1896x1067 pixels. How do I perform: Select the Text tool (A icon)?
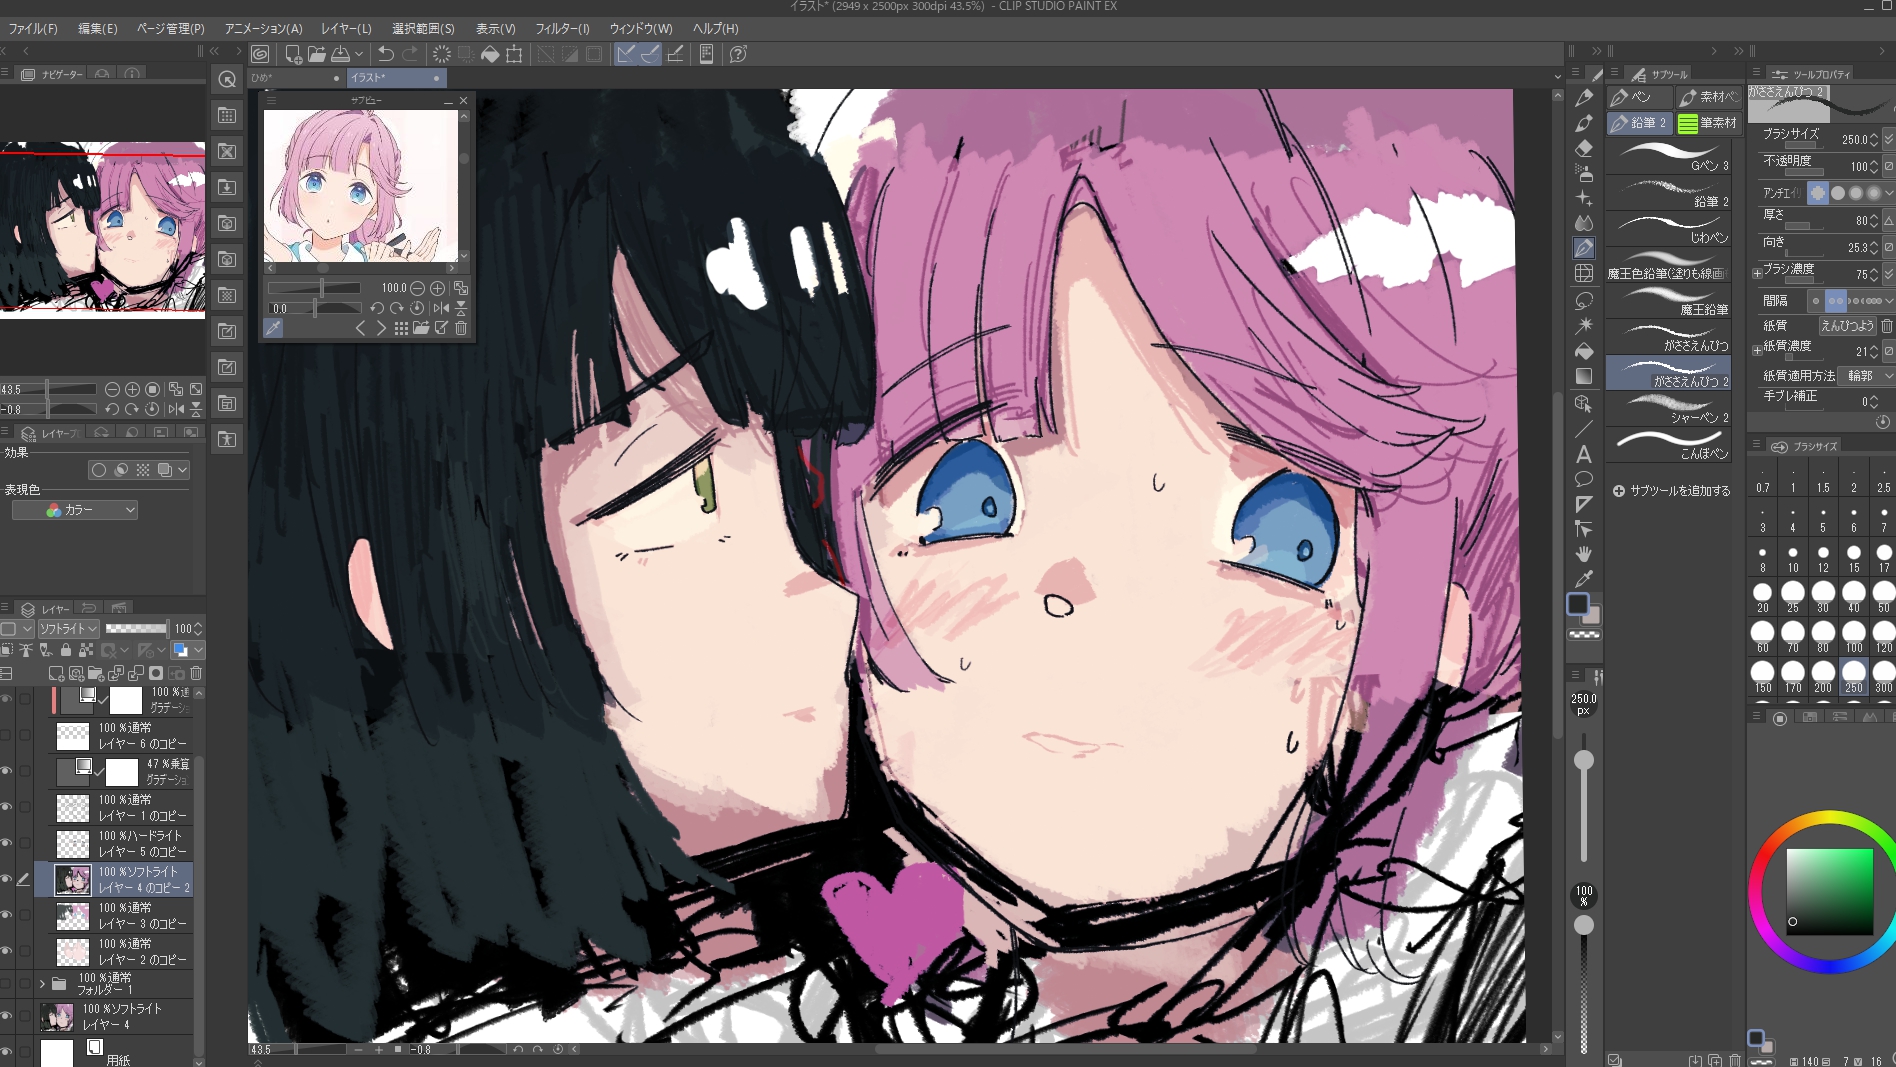point(1584,454)
